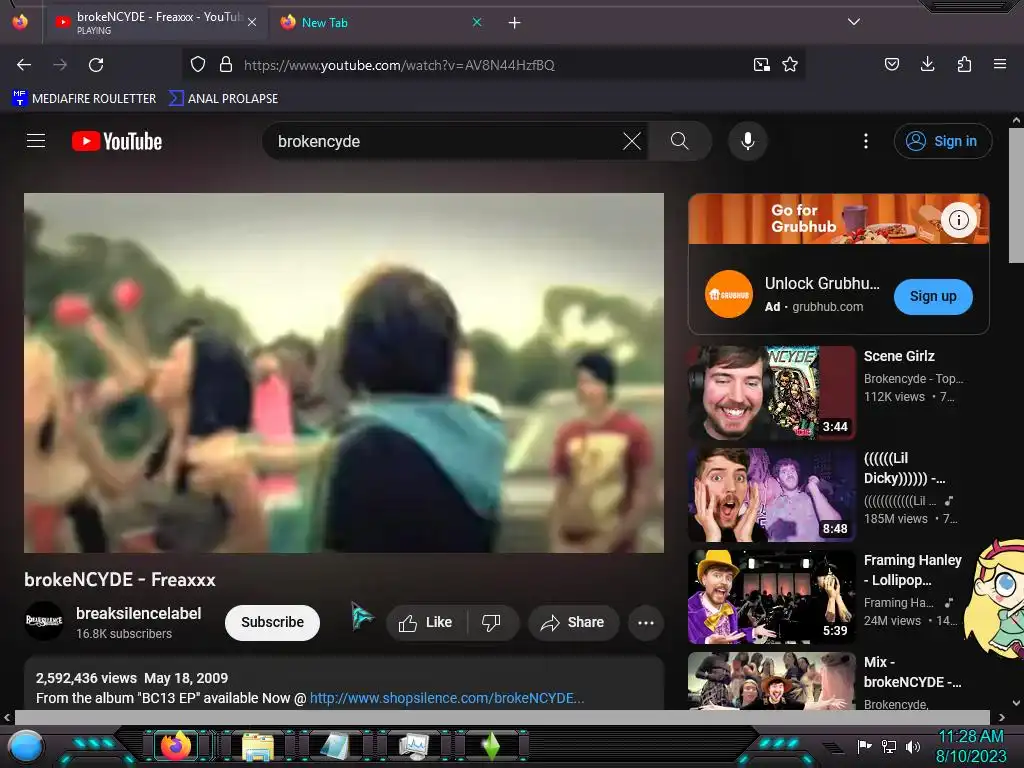Viewport: 1024px width, 768px height.
Task: Open the shopsilence.com link in description
Action: pyautogui.click(x=447, y=698)
